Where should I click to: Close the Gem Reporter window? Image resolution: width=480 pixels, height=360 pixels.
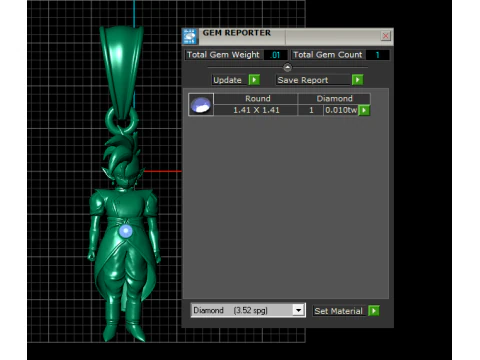(386, 36)
